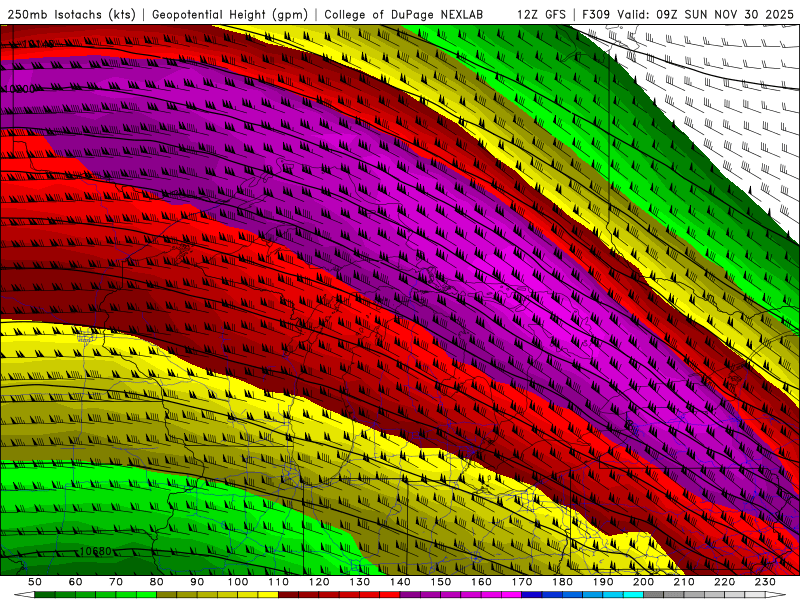Click the '12Z GFS' model run label

click(x=541, y=15)
